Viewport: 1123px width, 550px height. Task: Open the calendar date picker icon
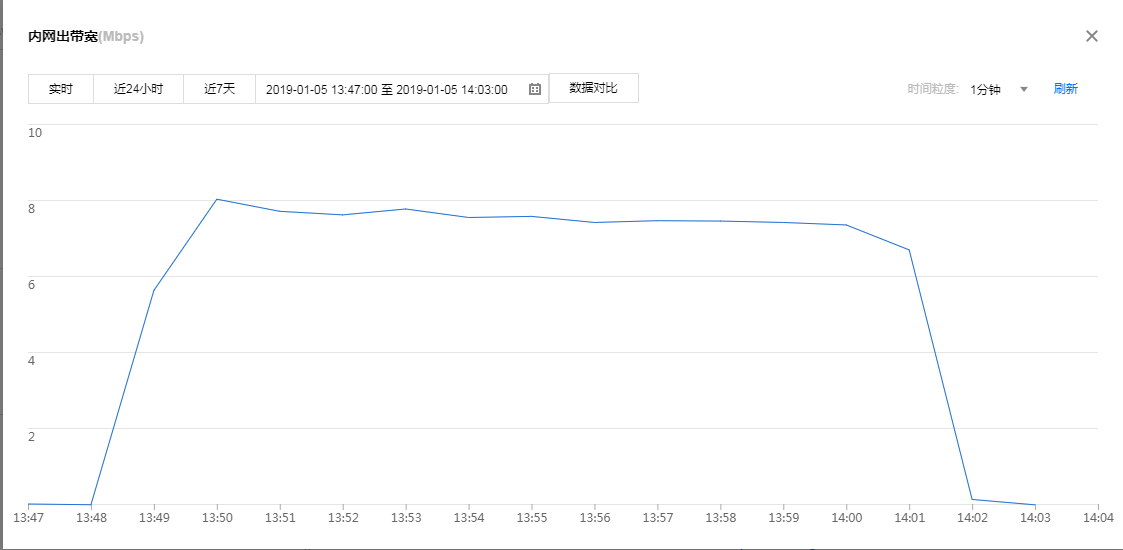(535, 89)
